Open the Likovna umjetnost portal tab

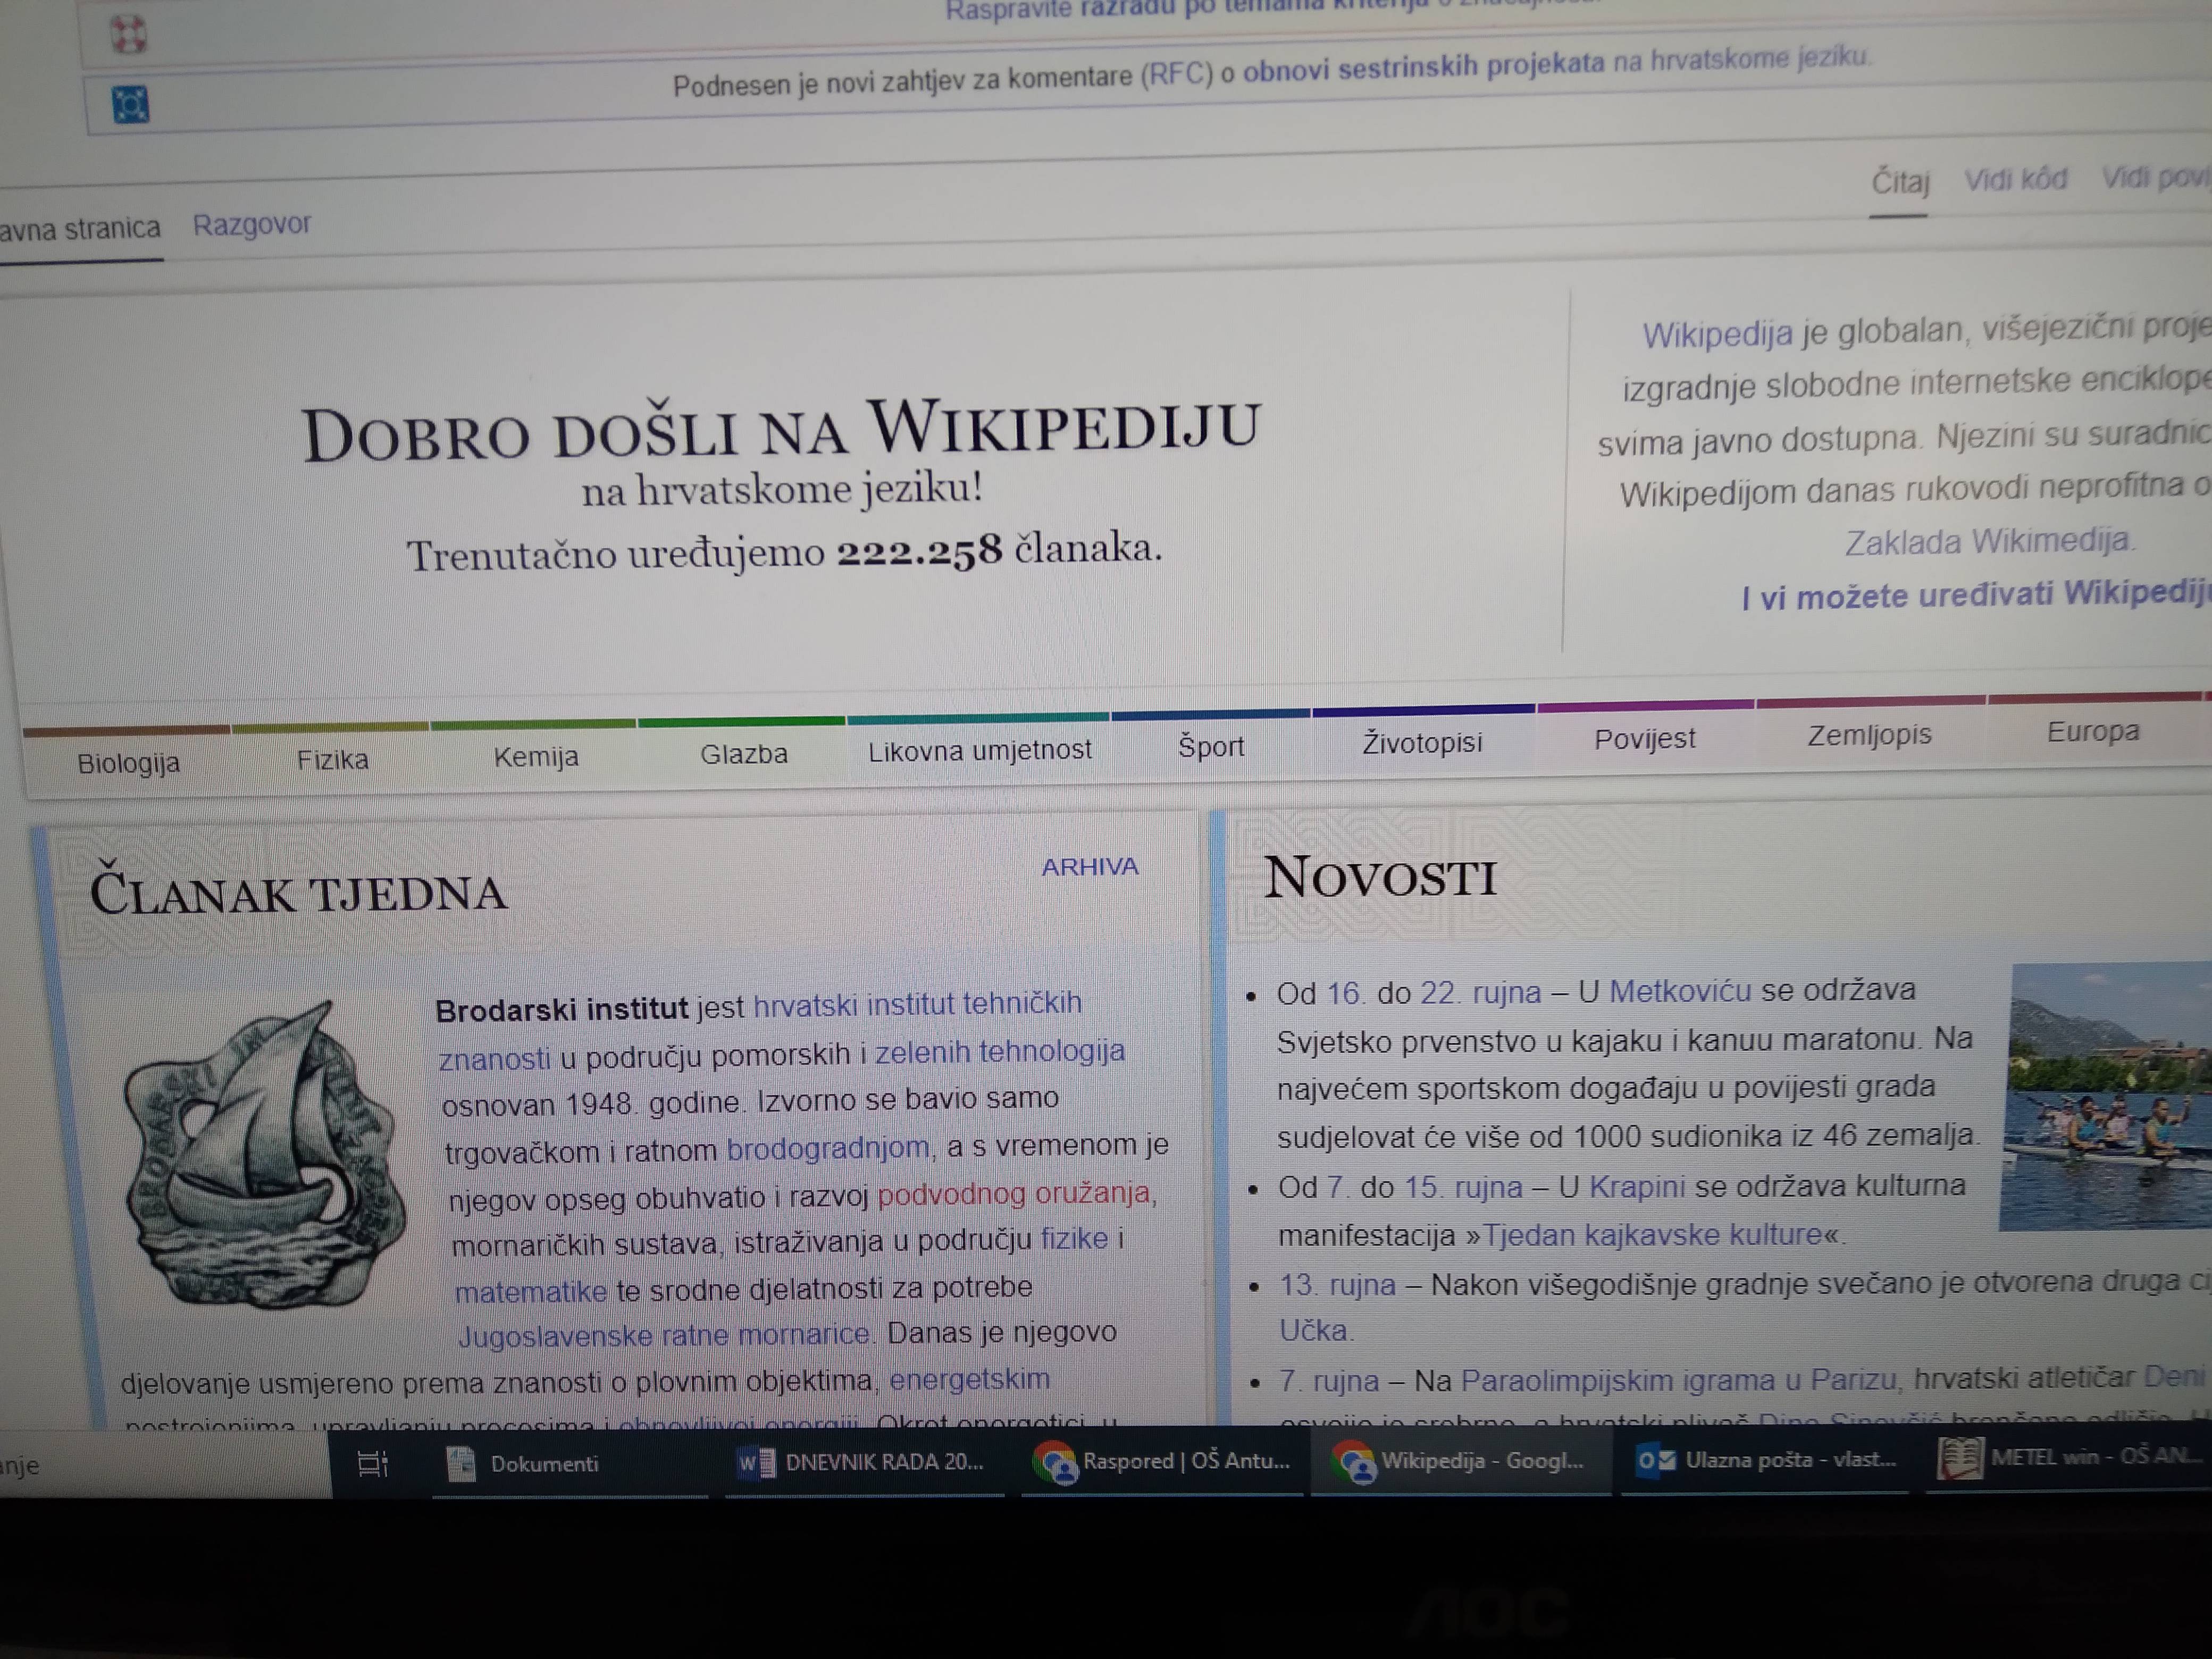click(980, 750)
